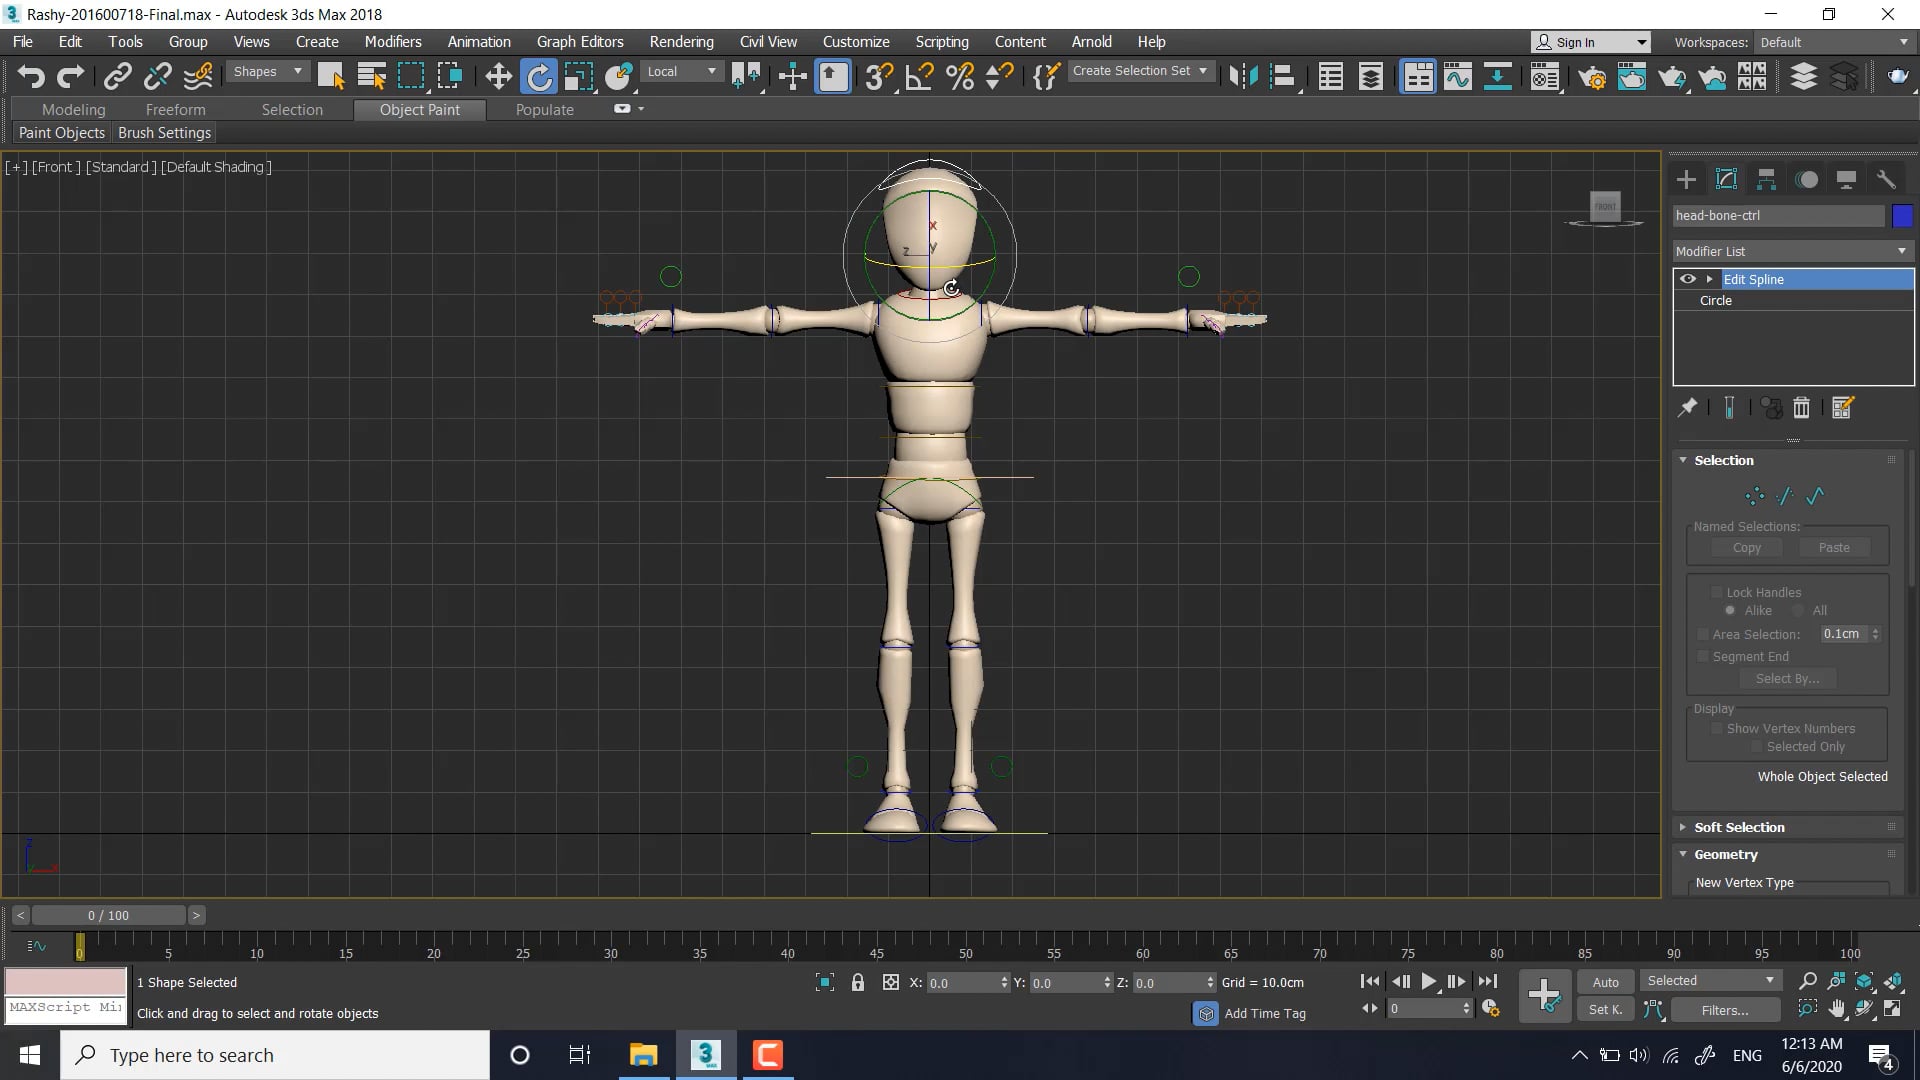Open the Motion command panel tab
1920x1080 pixels.
[x=1806, y=180]
